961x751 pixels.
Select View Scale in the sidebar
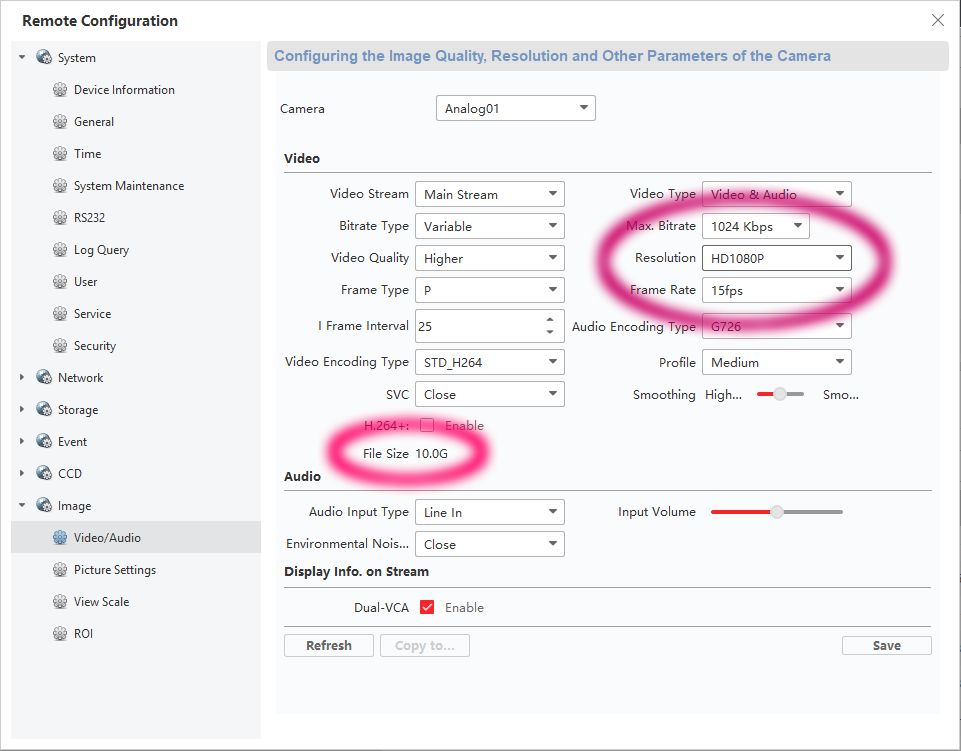click(101, 602)
